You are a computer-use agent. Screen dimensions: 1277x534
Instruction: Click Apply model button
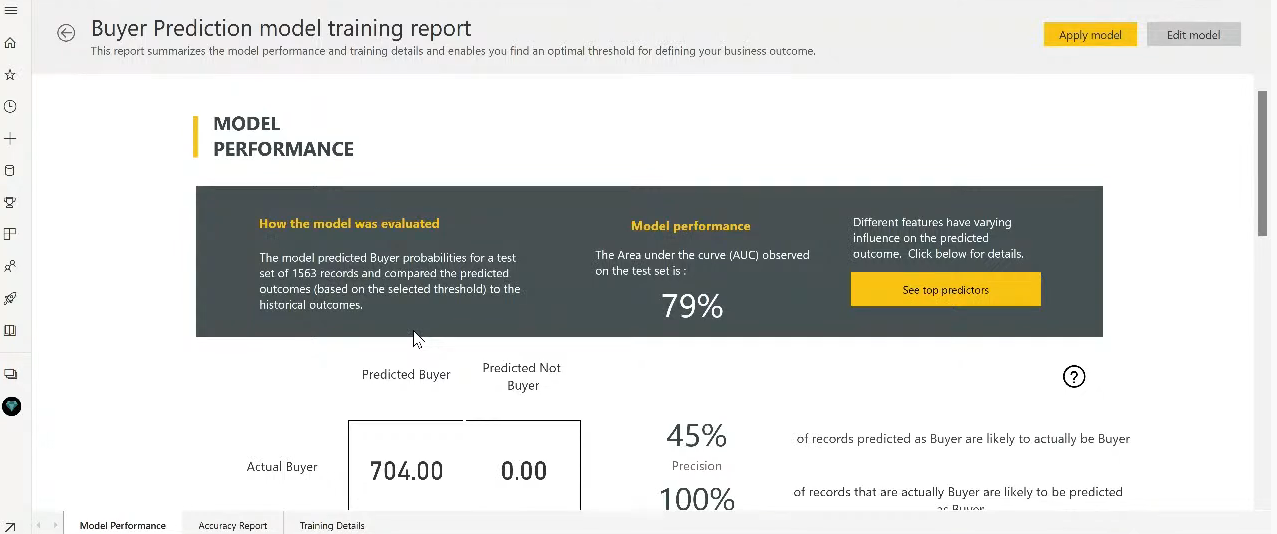[x=1090, y=35]
